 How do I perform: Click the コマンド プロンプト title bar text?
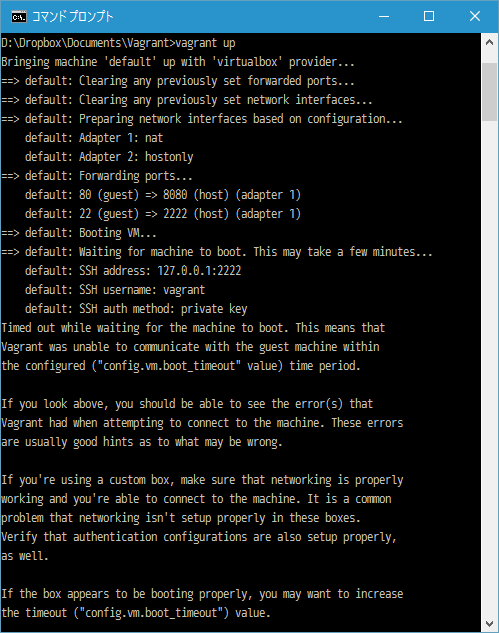tap(73, 17)
